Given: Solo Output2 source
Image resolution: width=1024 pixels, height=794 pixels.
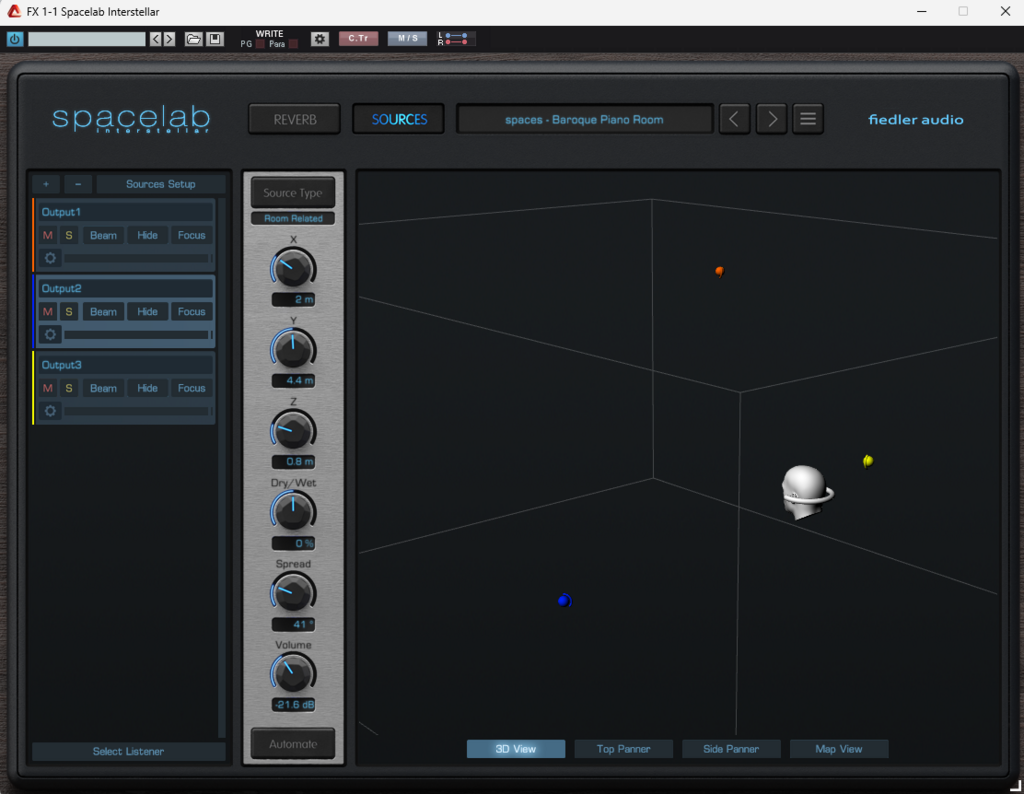Looking at the screenshot, I should (x=69, y=311).
